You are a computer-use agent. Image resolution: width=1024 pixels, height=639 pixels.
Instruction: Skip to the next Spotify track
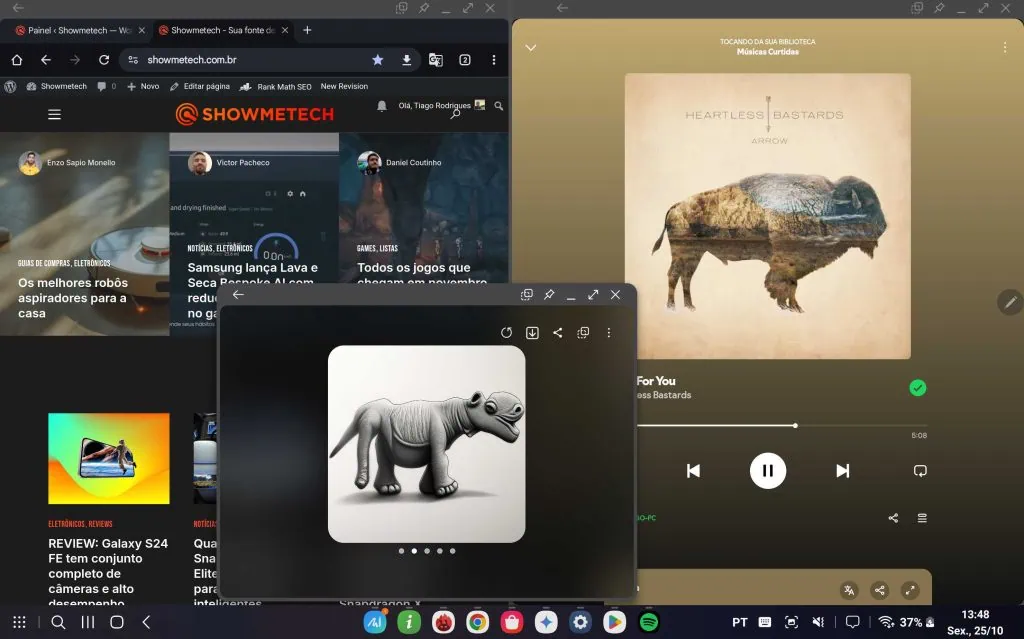coord(842,471)
